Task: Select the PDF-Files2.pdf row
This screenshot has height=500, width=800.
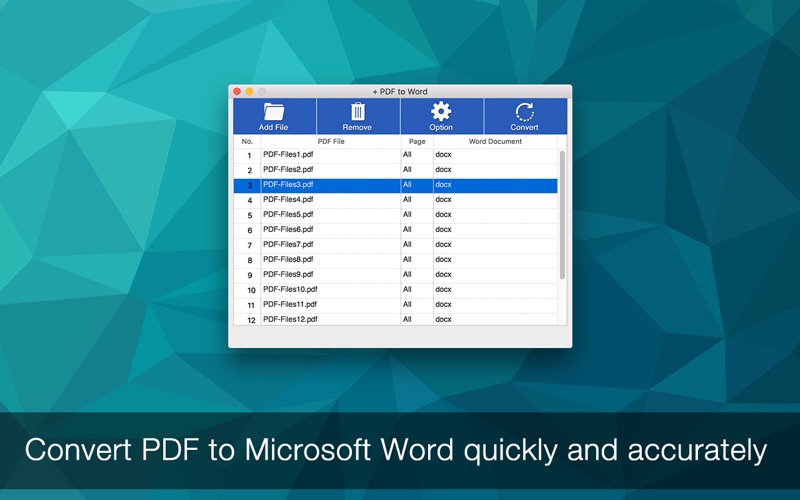Action: (x=395, y=170)
